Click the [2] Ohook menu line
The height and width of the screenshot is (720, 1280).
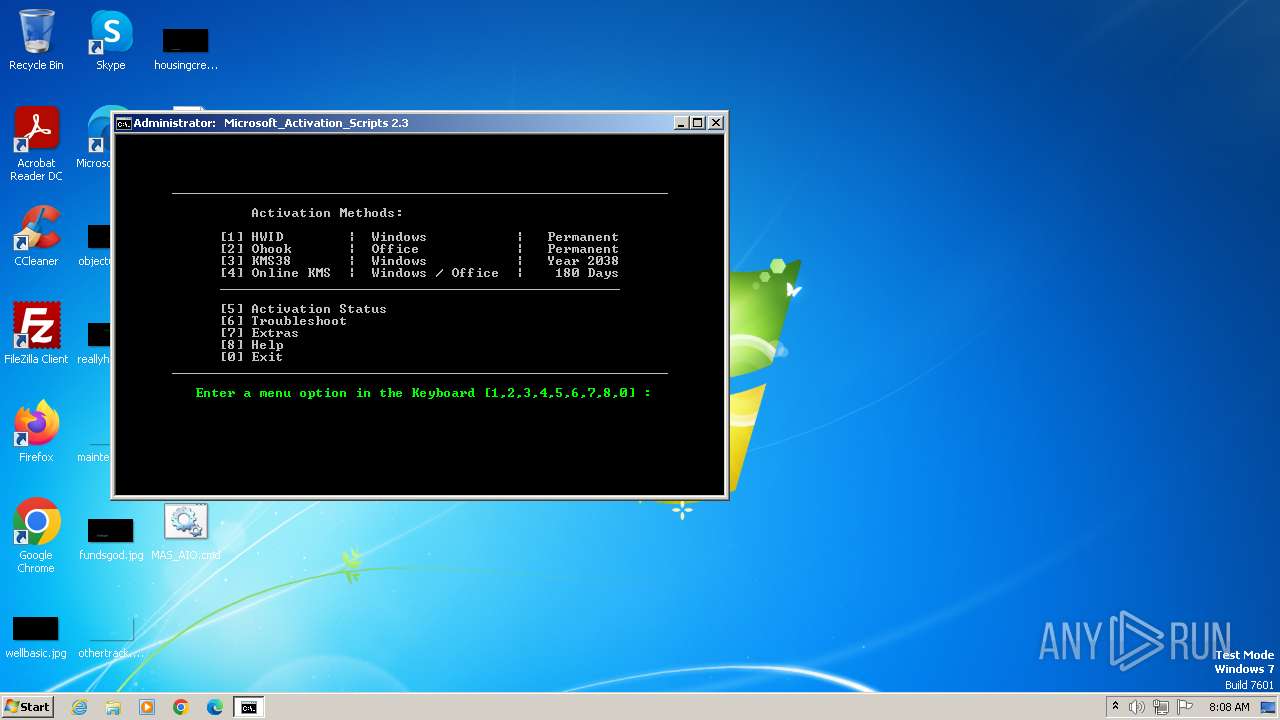point(420,249)
